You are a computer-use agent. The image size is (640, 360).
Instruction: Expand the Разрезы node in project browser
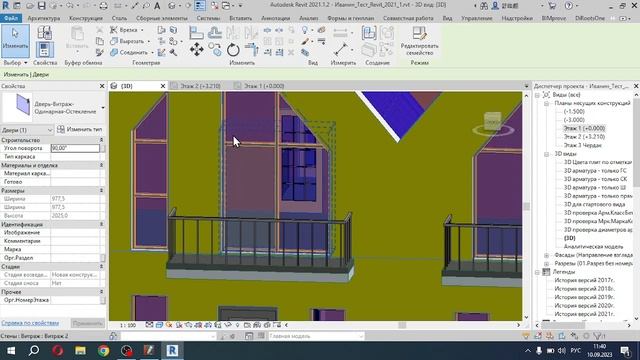547,264
